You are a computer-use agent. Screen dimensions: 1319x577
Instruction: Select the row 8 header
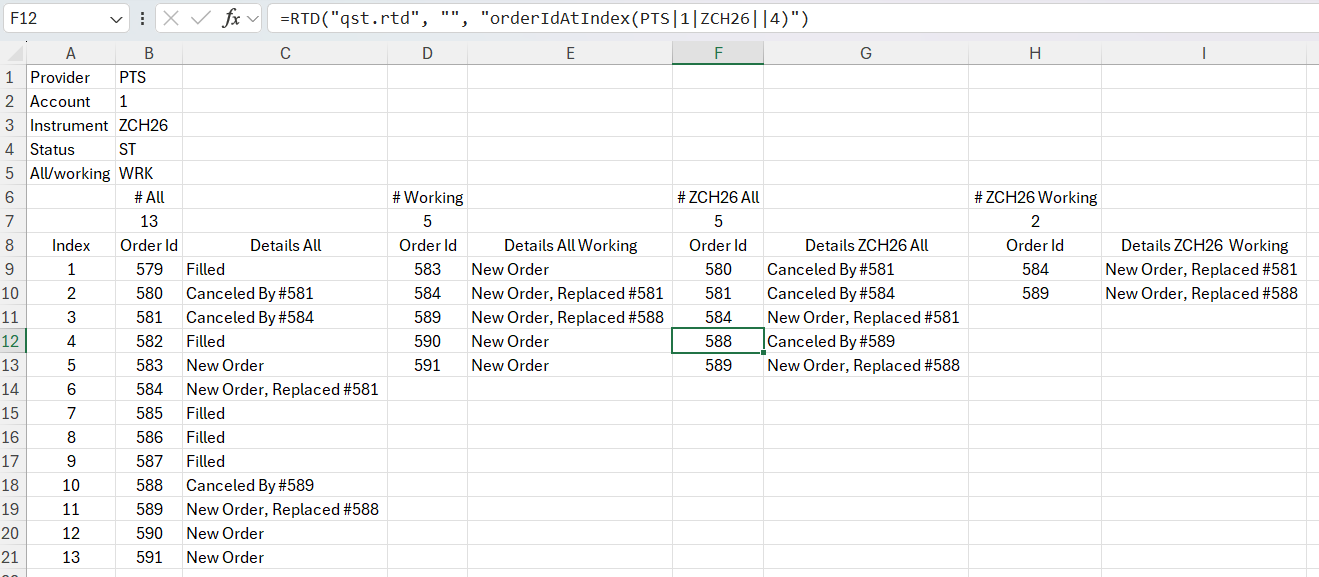point(12,245)
